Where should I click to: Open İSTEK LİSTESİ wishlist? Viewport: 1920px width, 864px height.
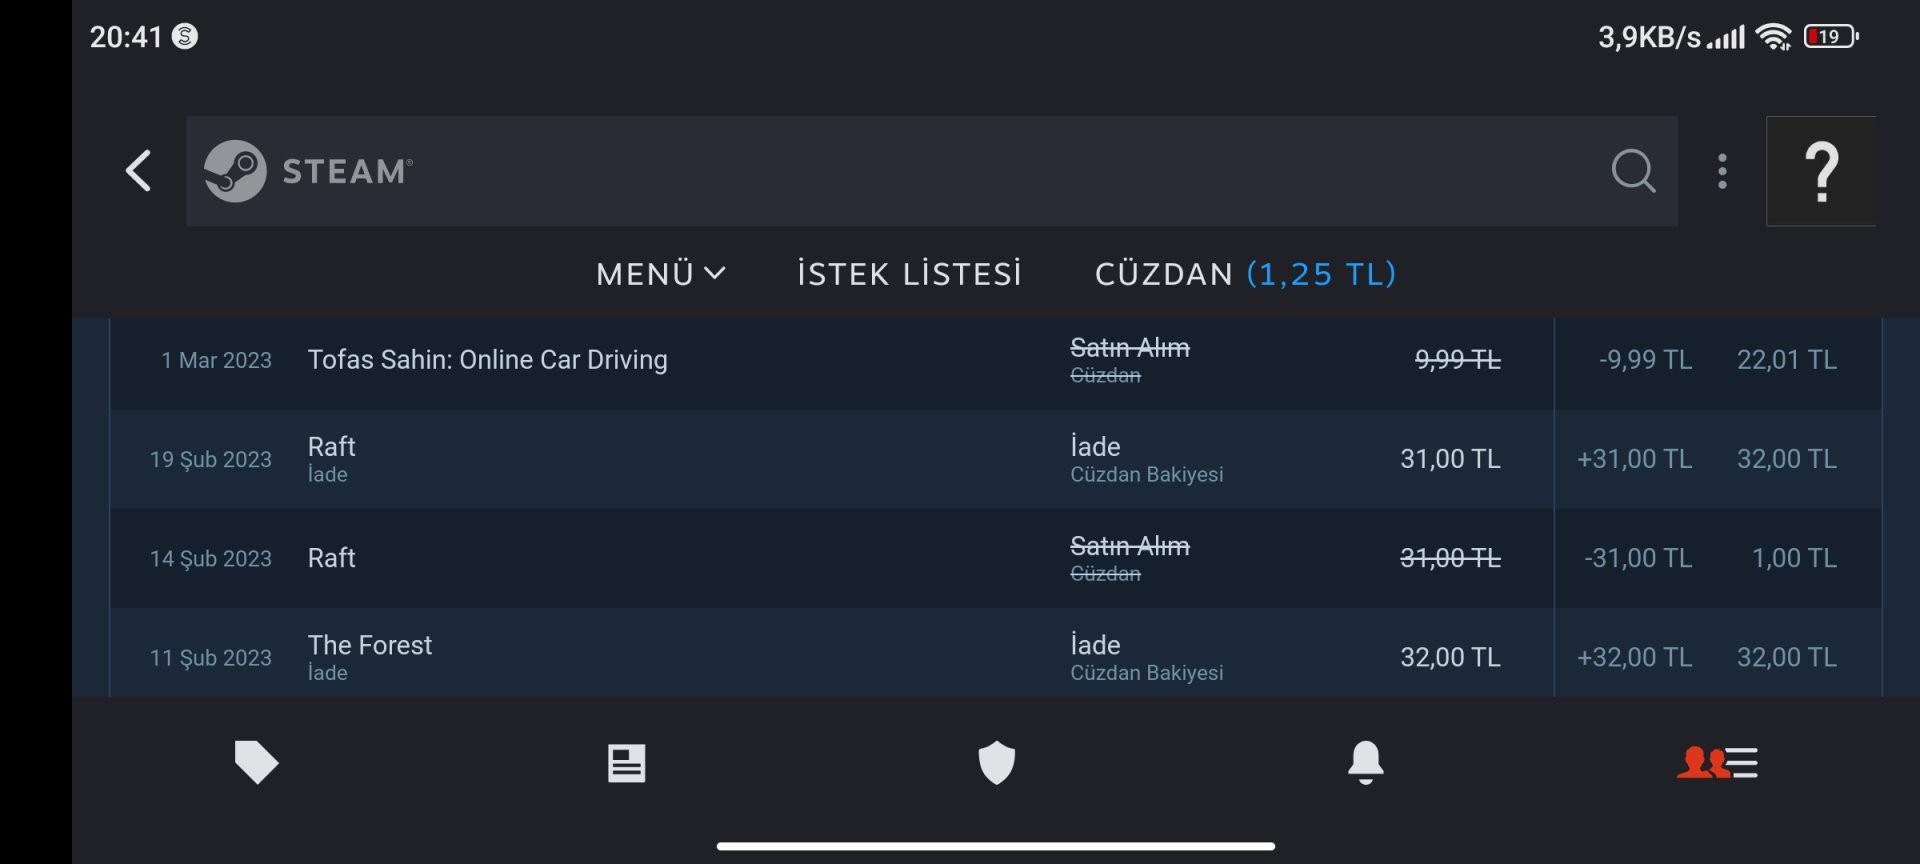(910, 274)
